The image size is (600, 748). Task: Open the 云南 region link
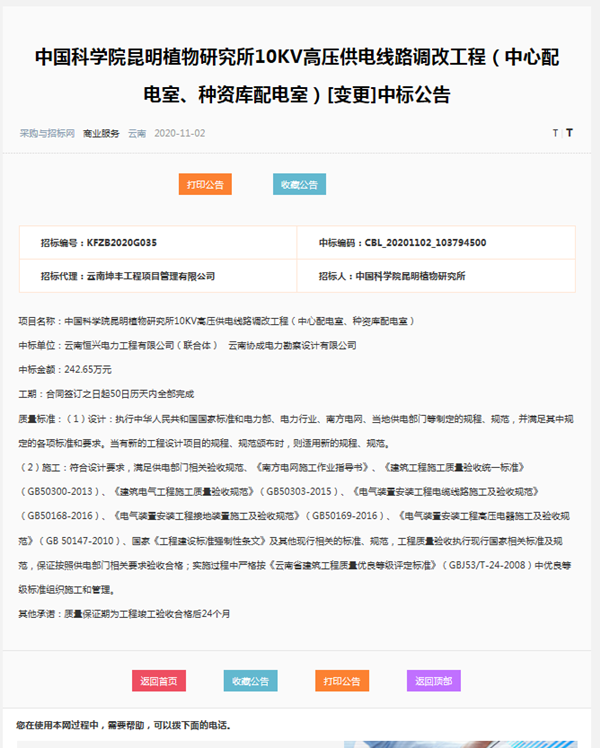(137, 133)
